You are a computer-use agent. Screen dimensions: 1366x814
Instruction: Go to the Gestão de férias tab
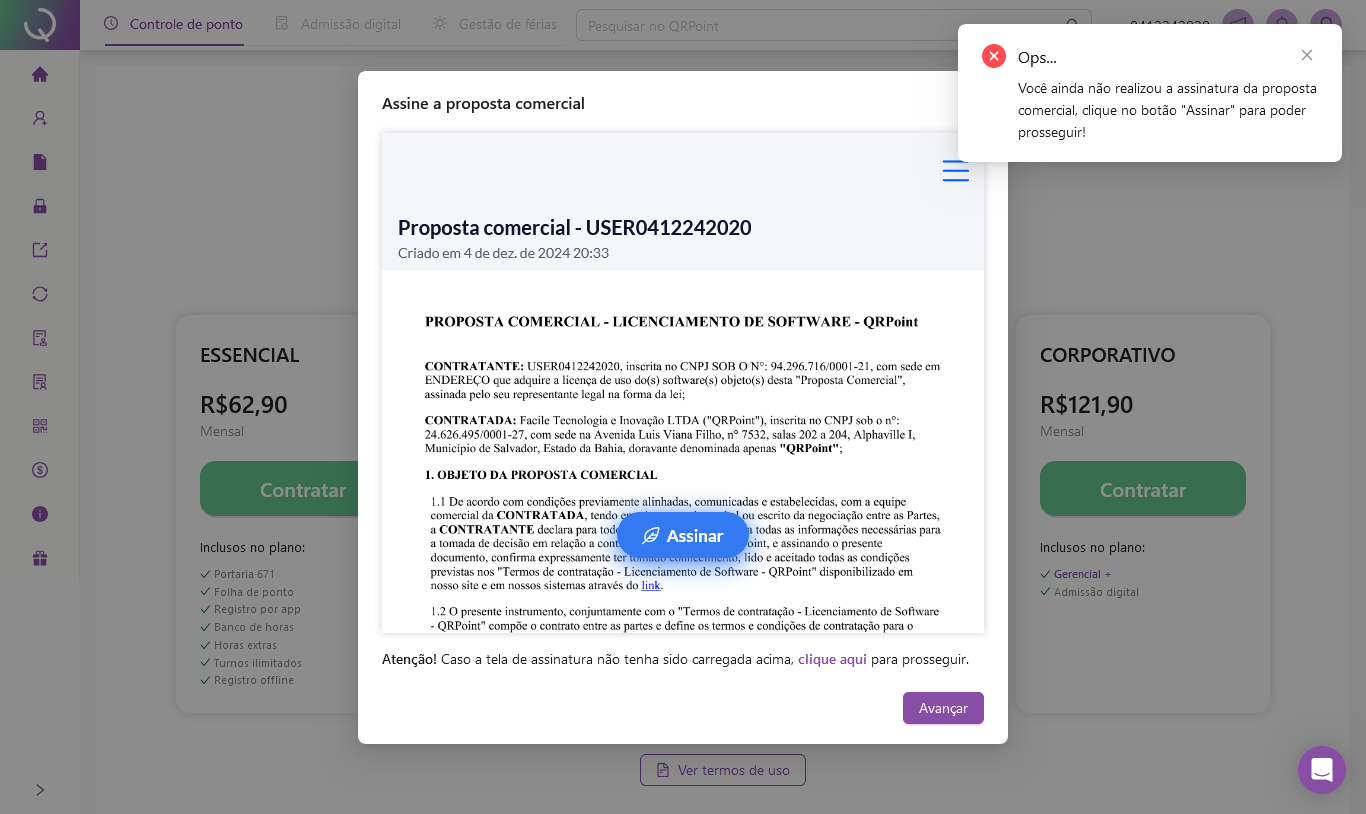coord(494,24)
